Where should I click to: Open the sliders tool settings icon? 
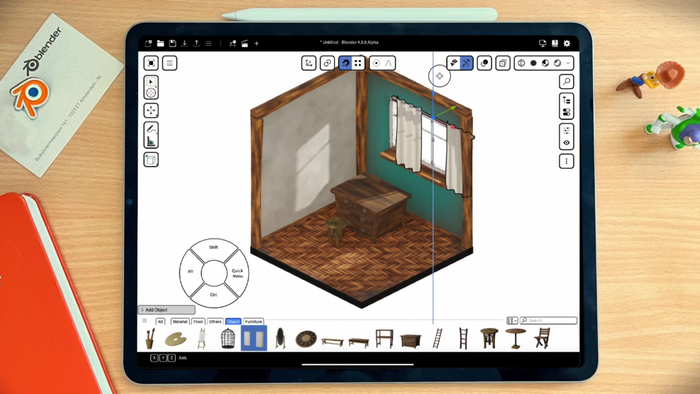pos(567,131)
